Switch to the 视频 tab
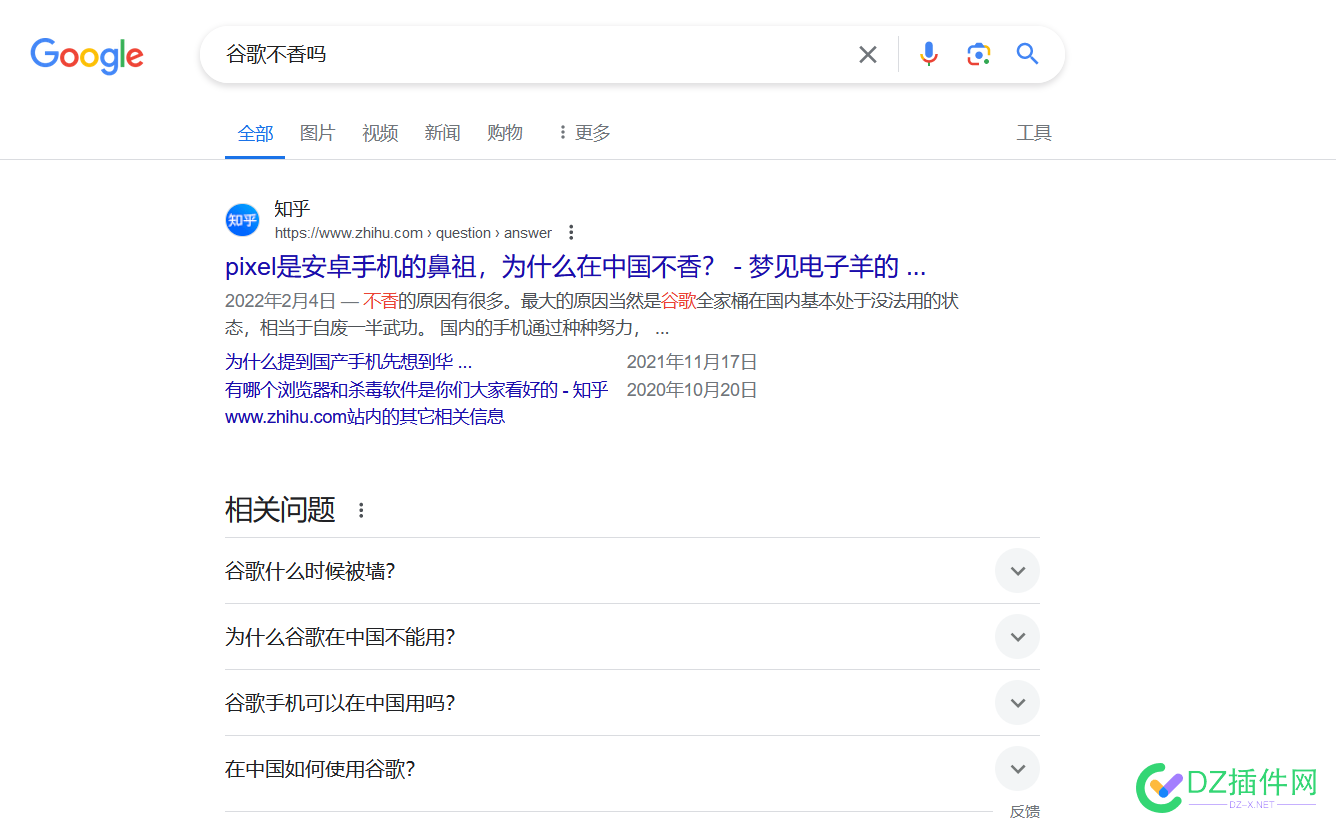 (380, 132)
